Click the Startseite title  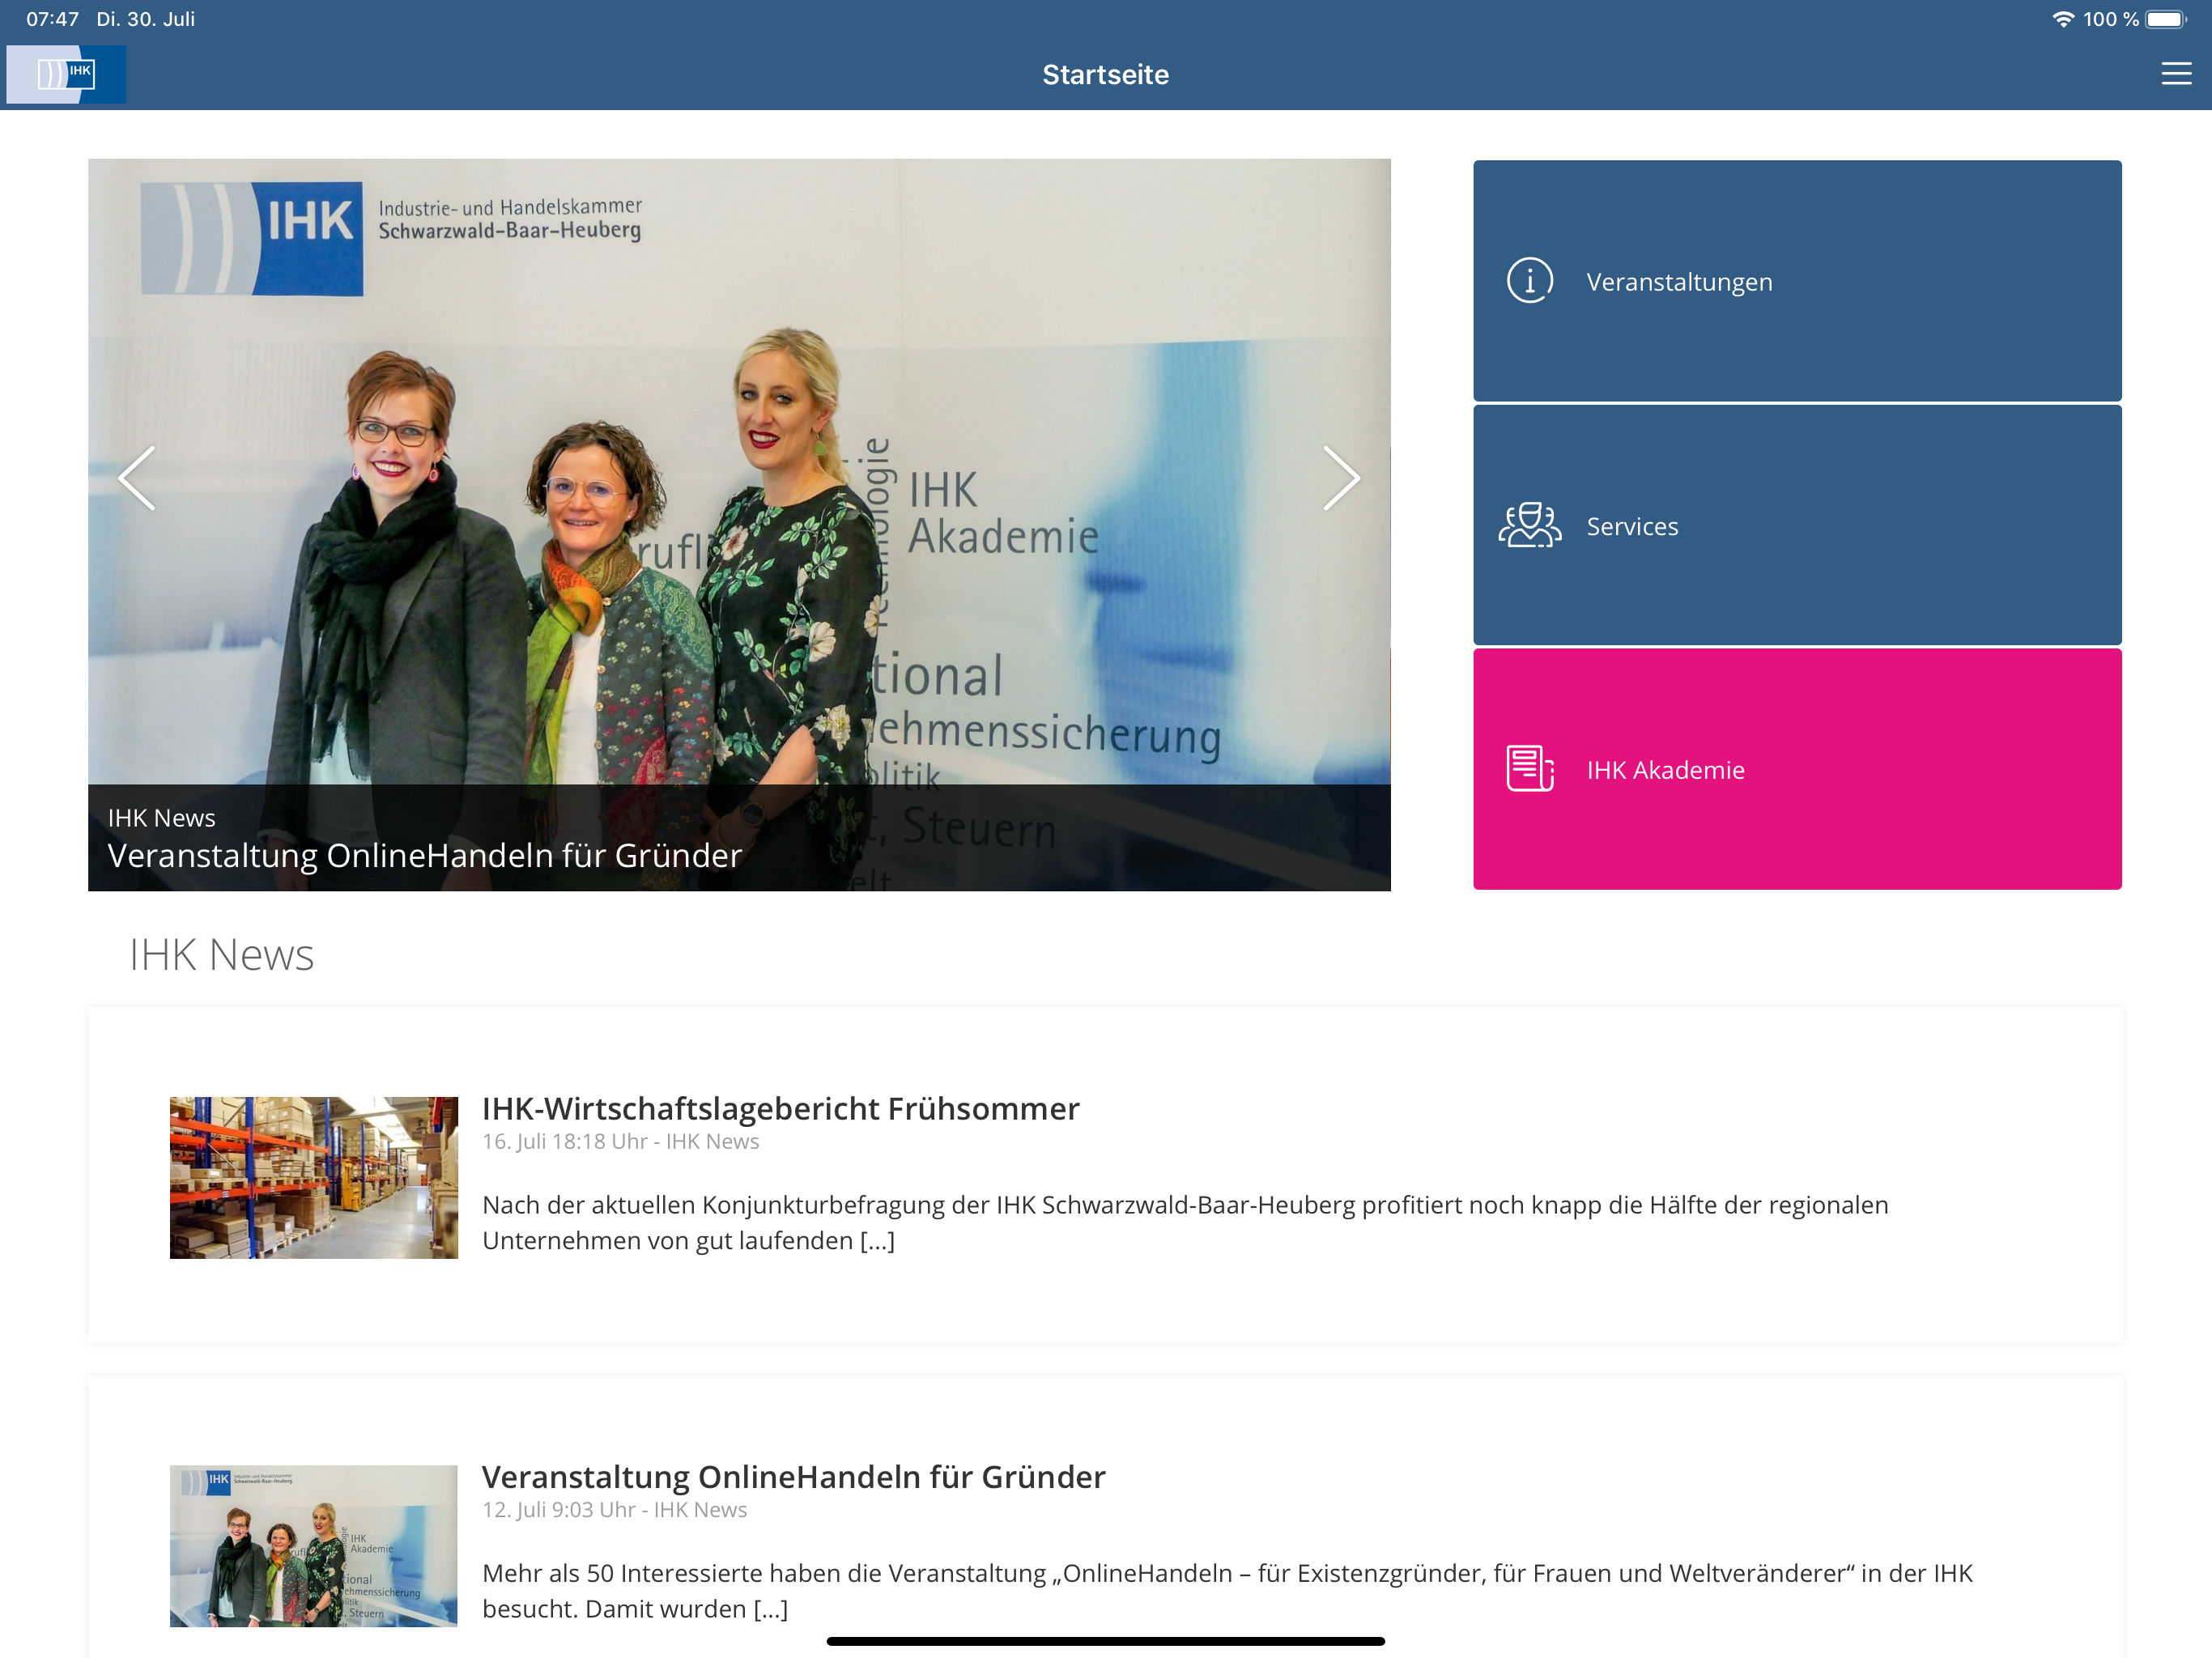click(1106, 75)
